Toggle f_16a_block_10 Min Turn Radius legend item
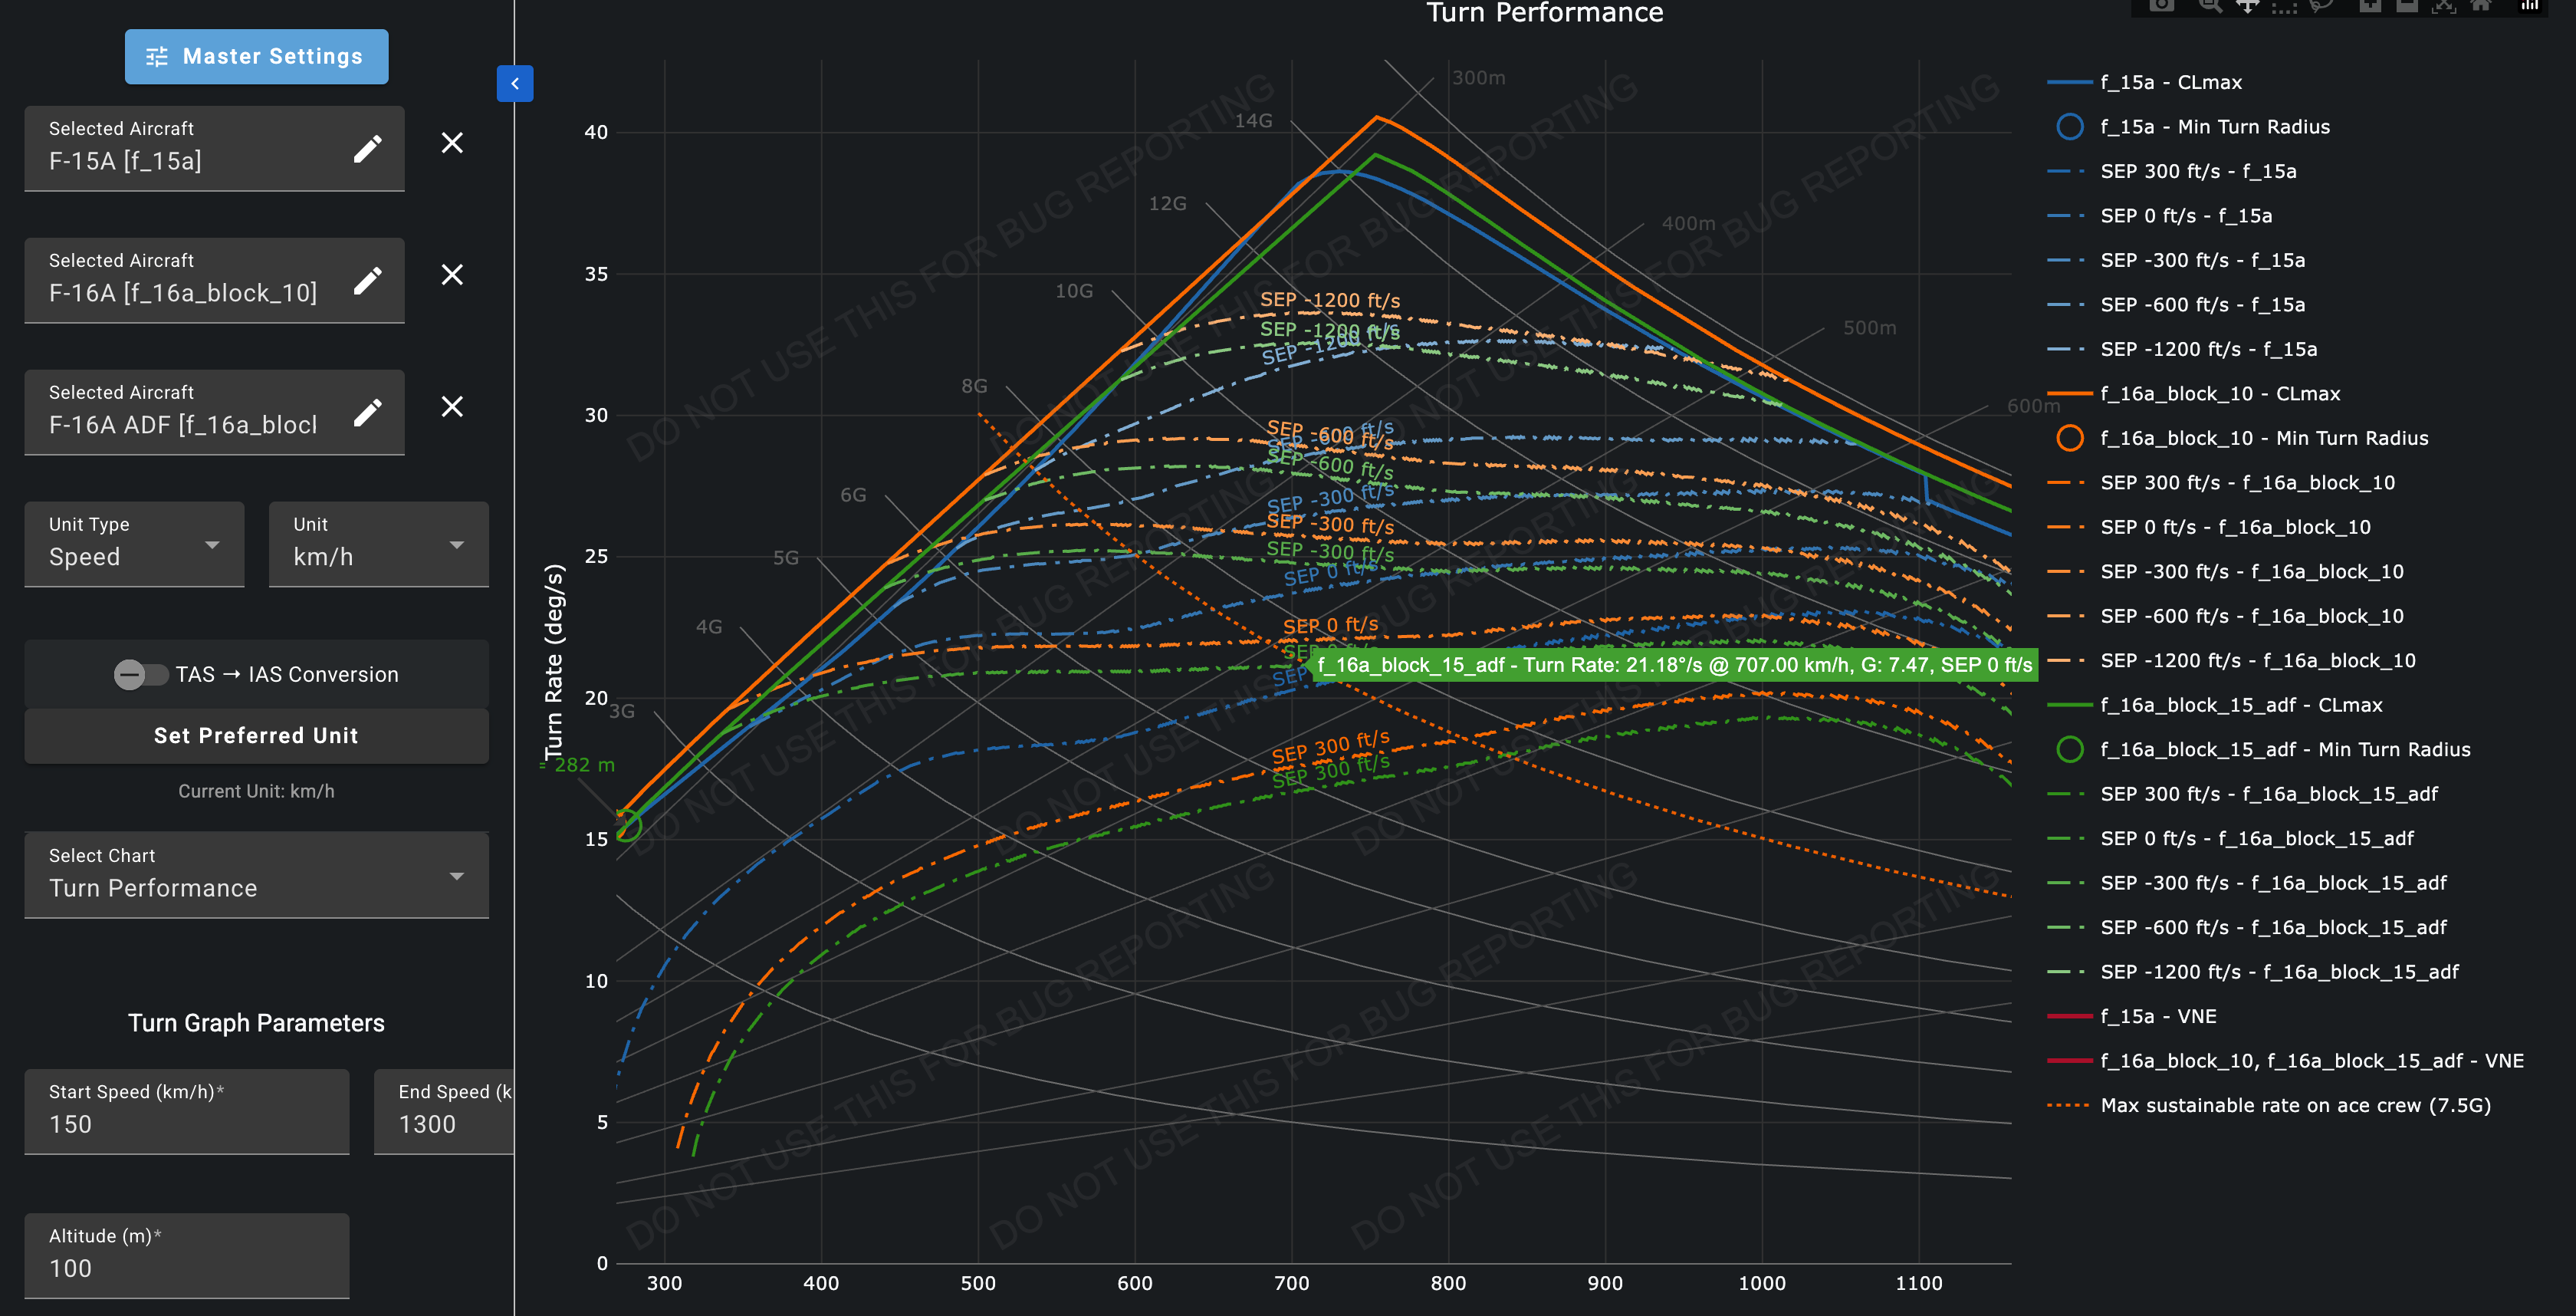Screen dimensions: 2576x1316 point(2263,438)
